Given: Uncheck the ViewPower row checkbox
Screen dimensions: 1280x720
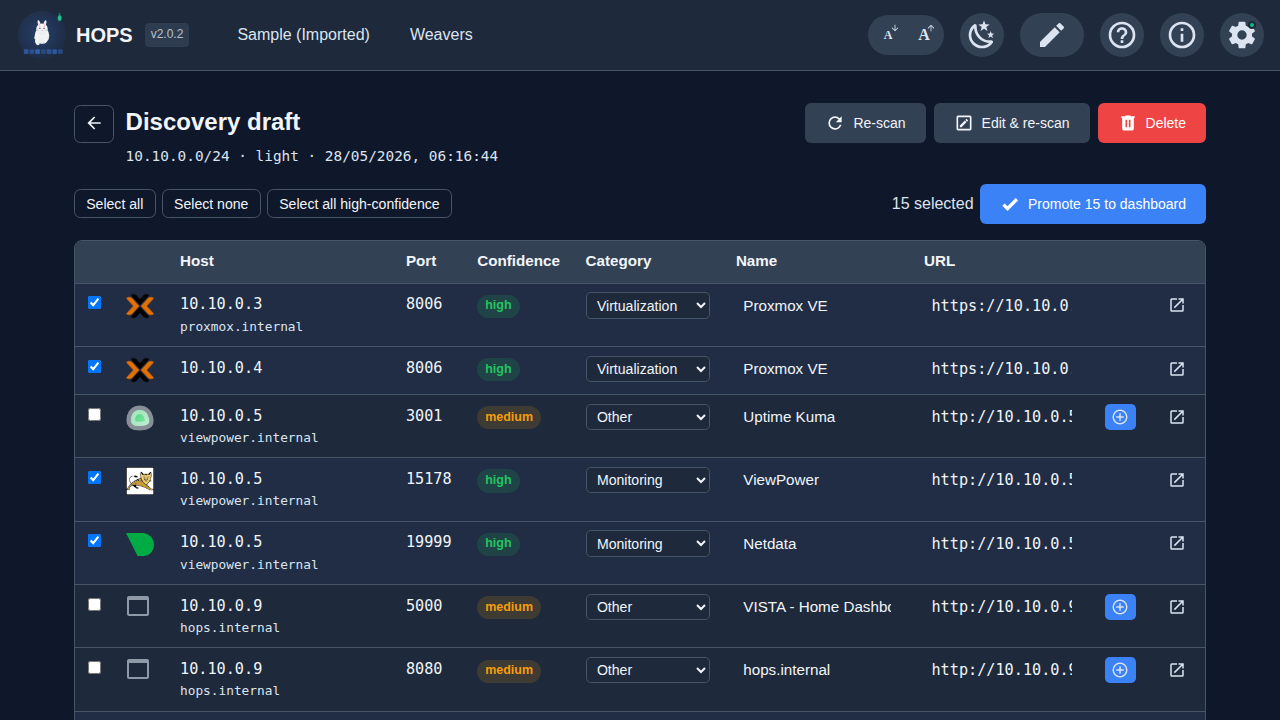Looking at the screenshot, I should tap(95, 477).
